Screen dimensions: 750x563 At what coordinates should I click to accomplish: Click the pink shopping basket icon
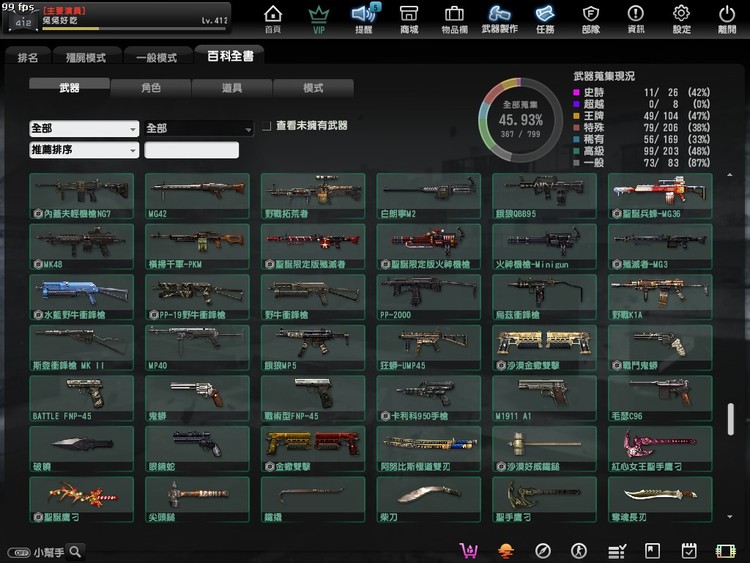point(467,551)
